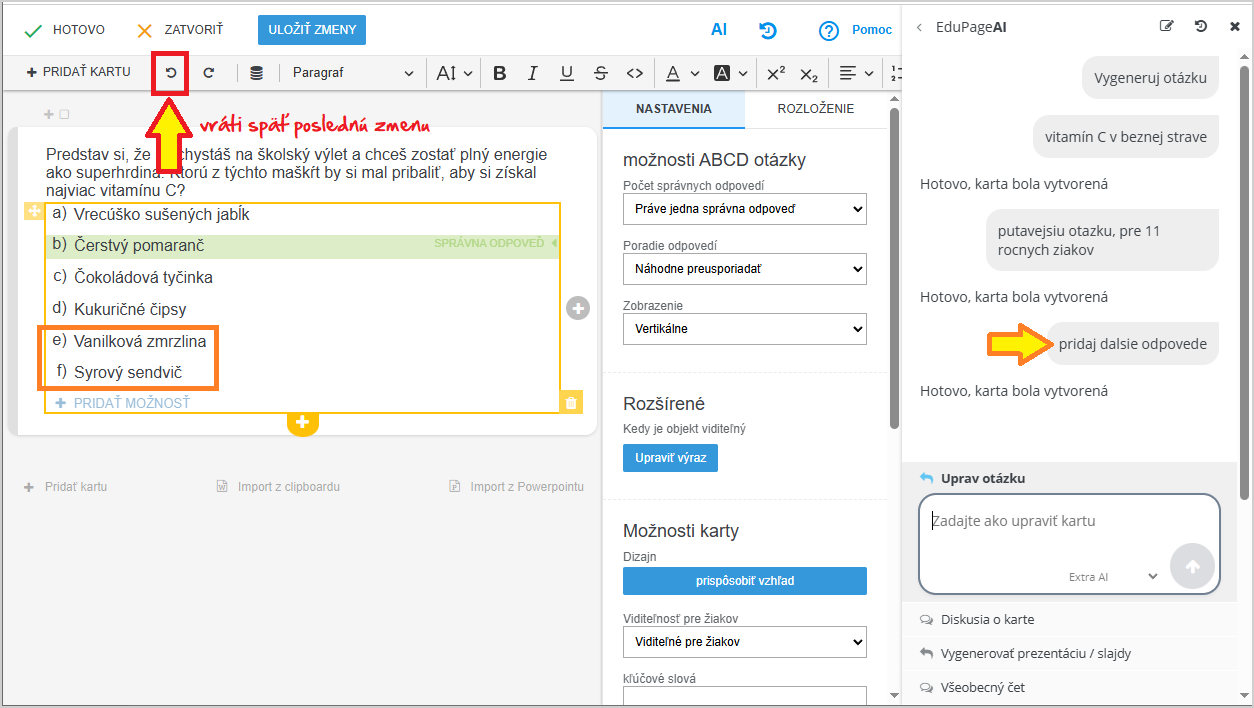Expand the Počet správnych odpovedí dropdown
Viewport: 1254px width, 708px height.
coord(744,209)
